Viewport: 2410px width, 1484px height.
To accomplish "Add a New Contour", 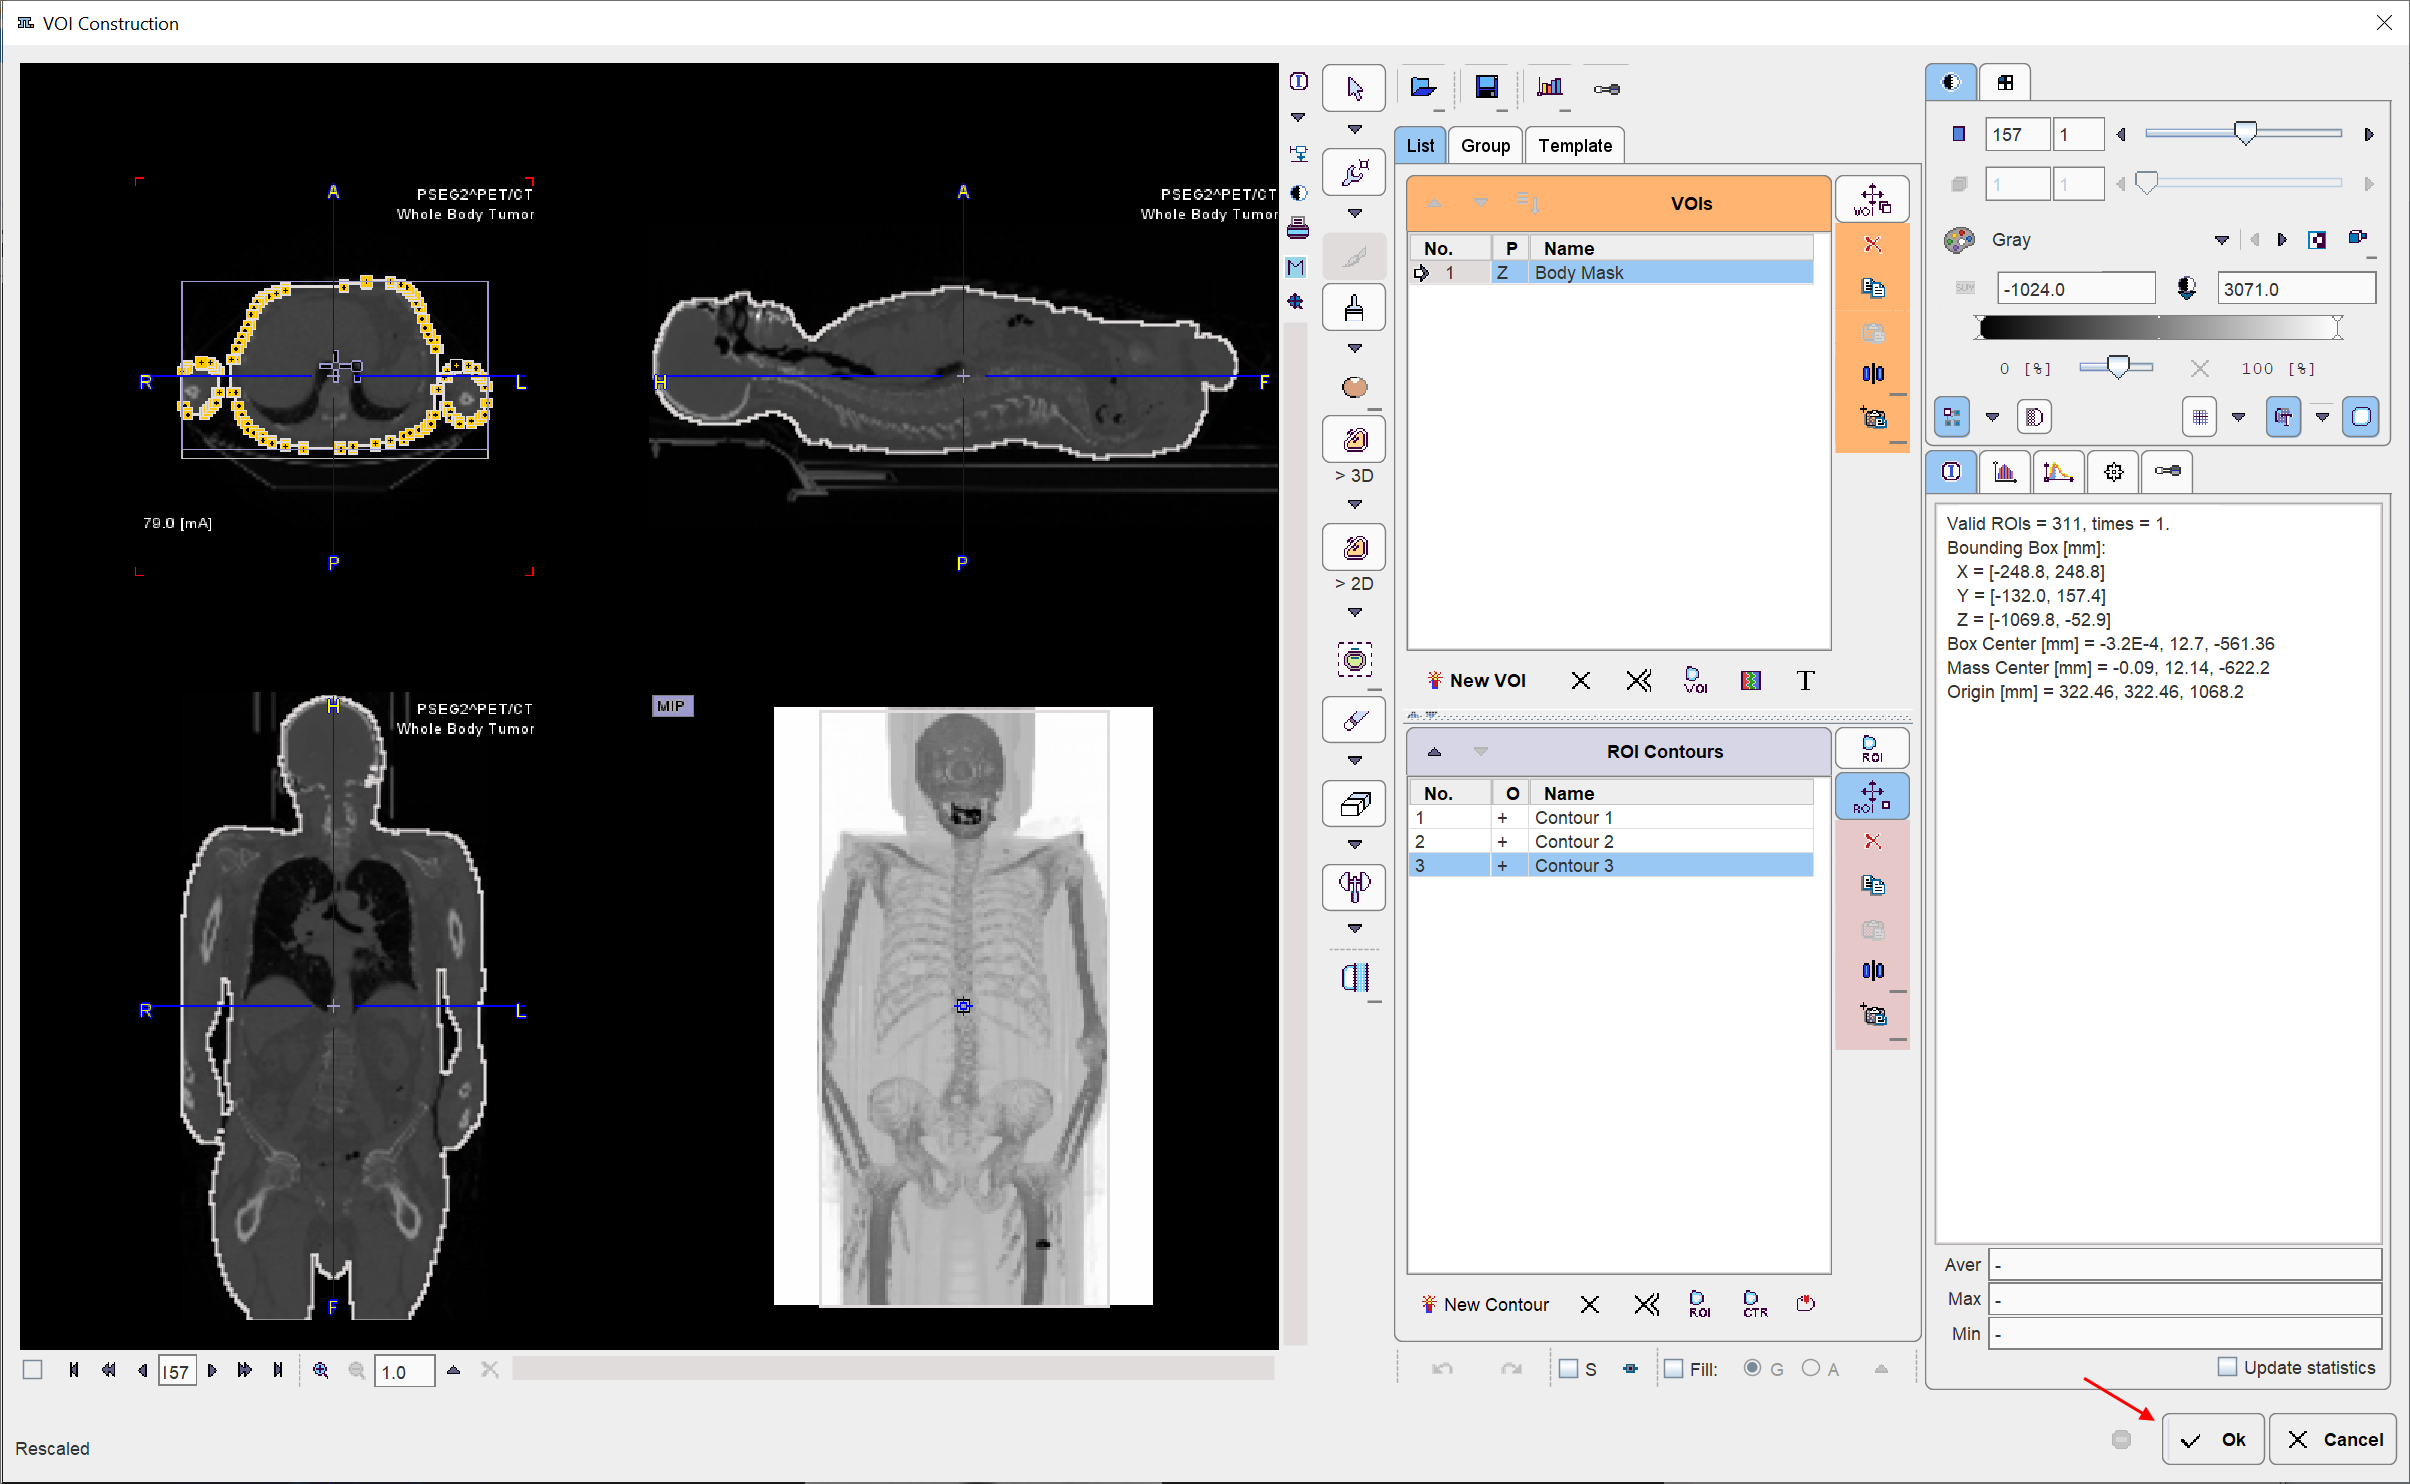I will coord(1484,1304).
